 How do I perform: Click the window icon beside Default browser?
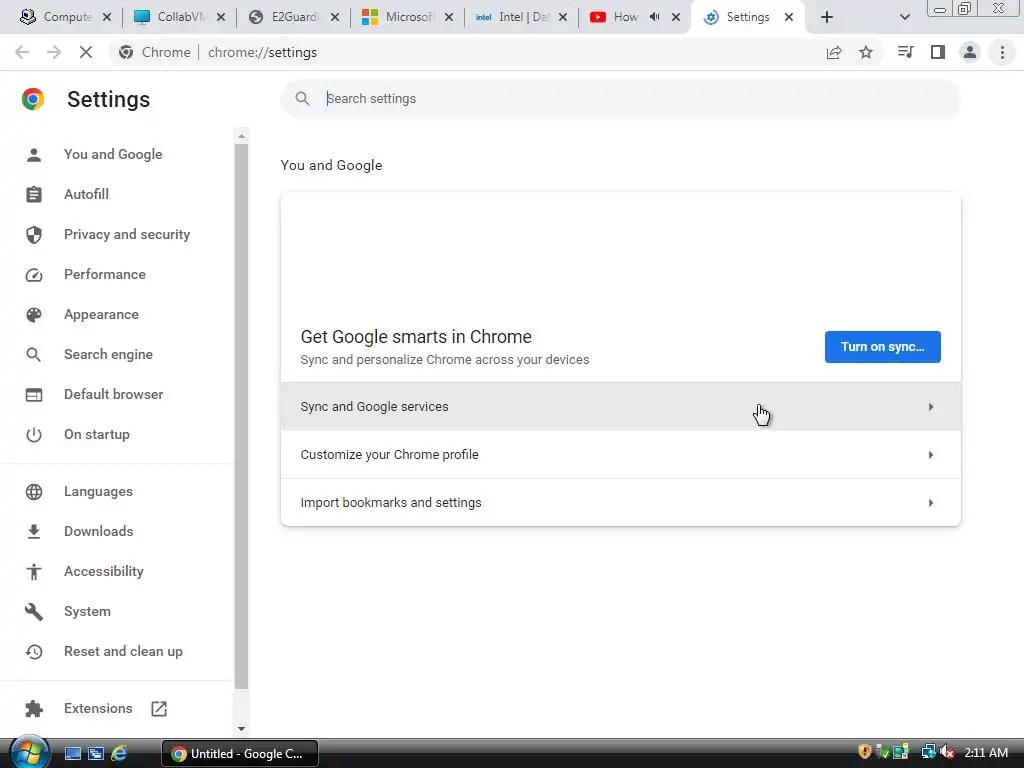[x=34, y=395]
